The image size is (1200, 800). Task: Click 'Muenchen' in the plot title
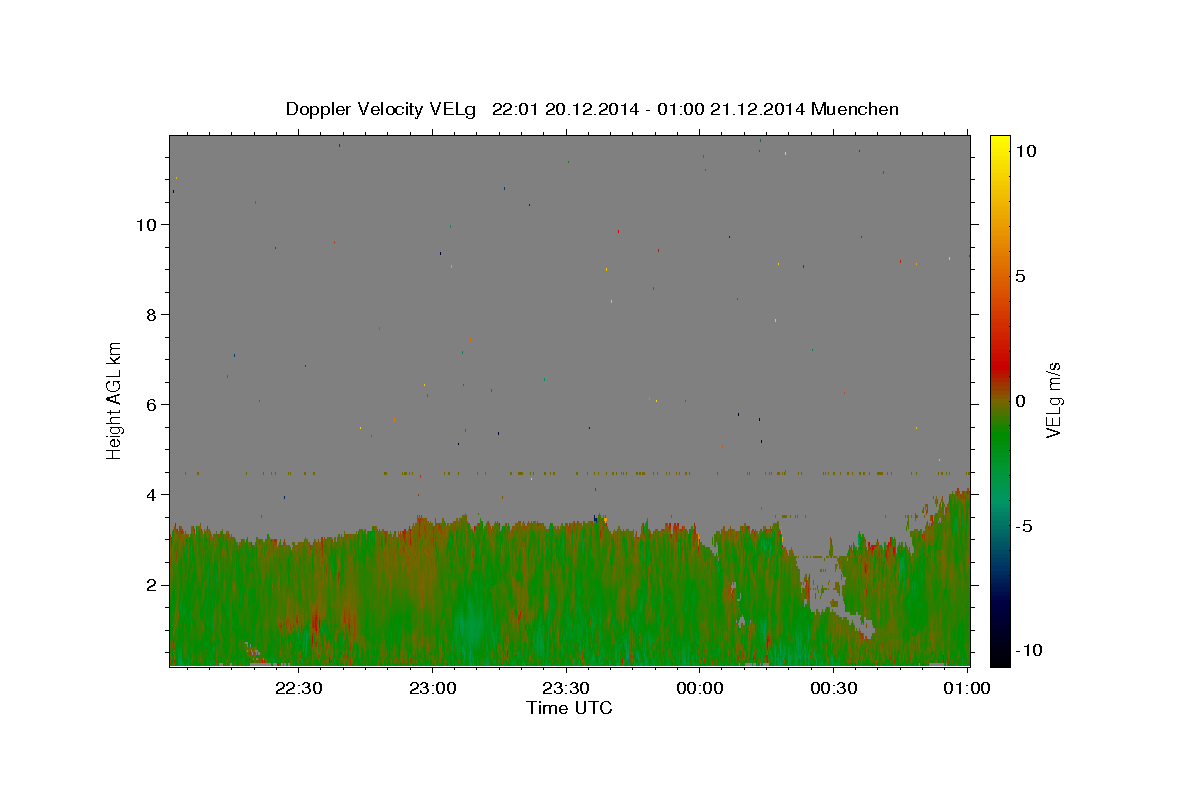click(855, 109)
